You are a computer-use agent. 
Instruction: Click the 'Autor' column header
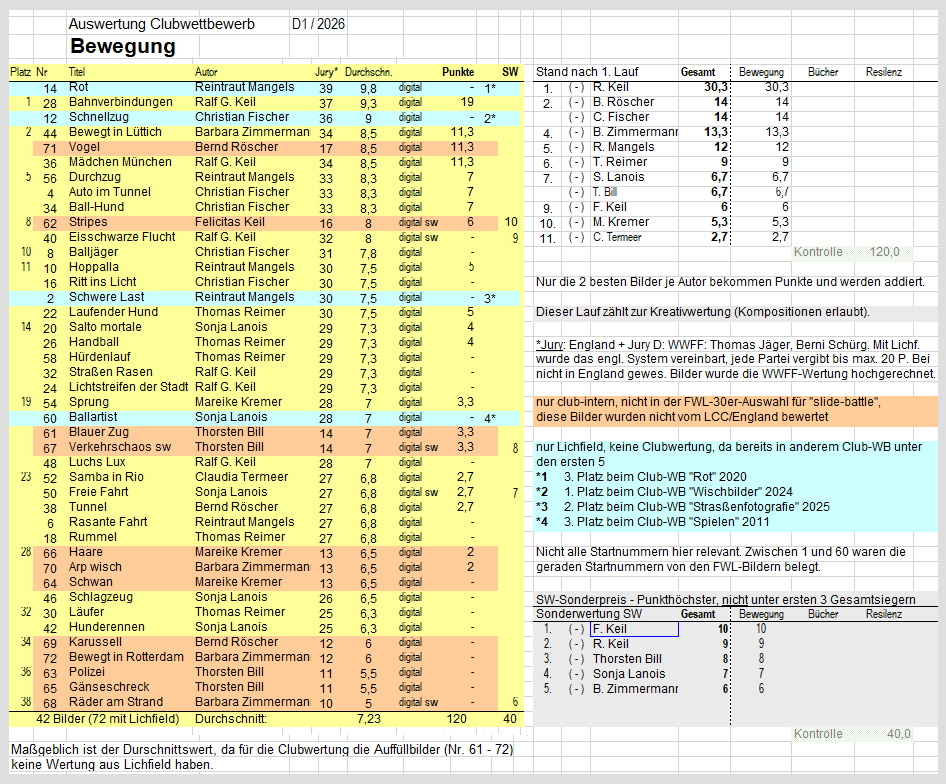tap(206, 72)
